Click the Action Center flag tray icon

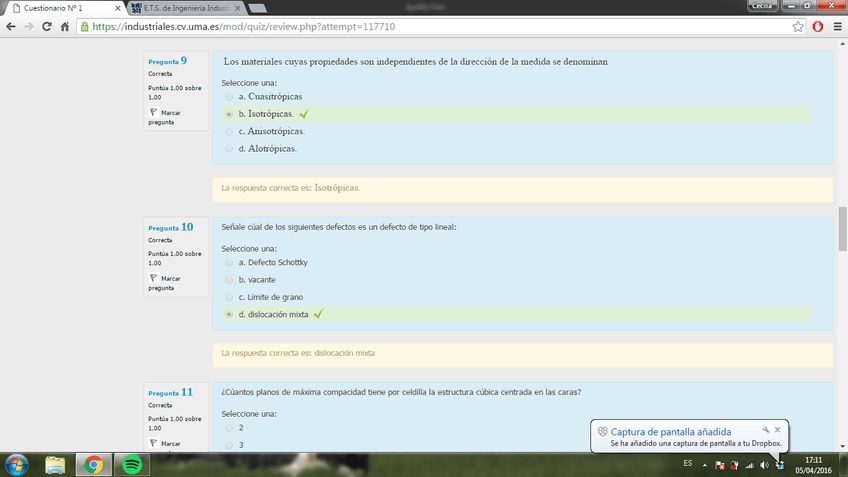pyautogui.click(x=719, y=465)
